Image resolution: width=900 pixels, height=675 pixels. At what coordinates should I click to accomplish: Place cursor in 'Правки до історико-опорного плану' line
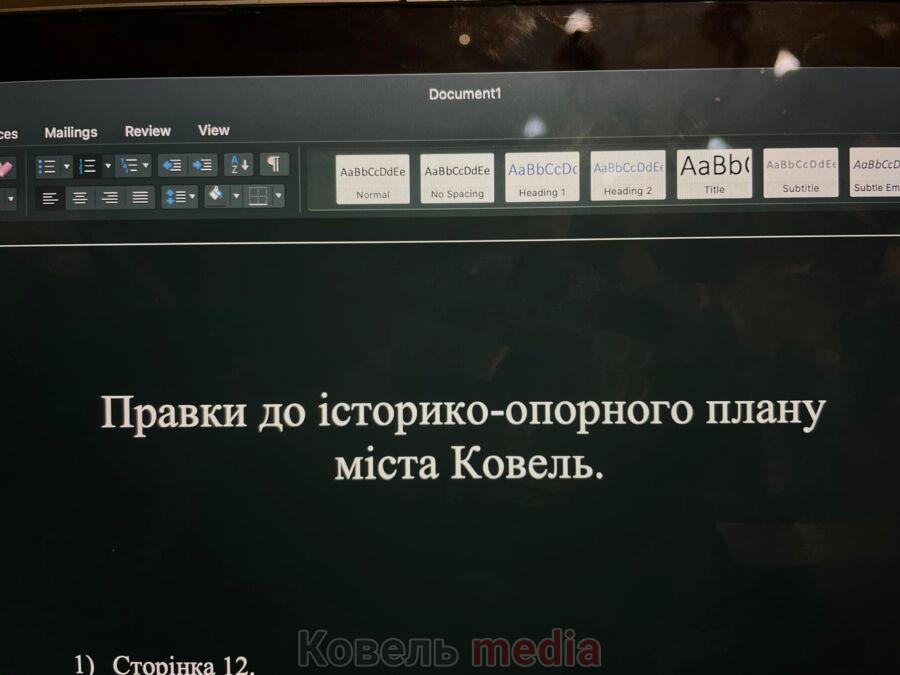click(x=463, y=413)
